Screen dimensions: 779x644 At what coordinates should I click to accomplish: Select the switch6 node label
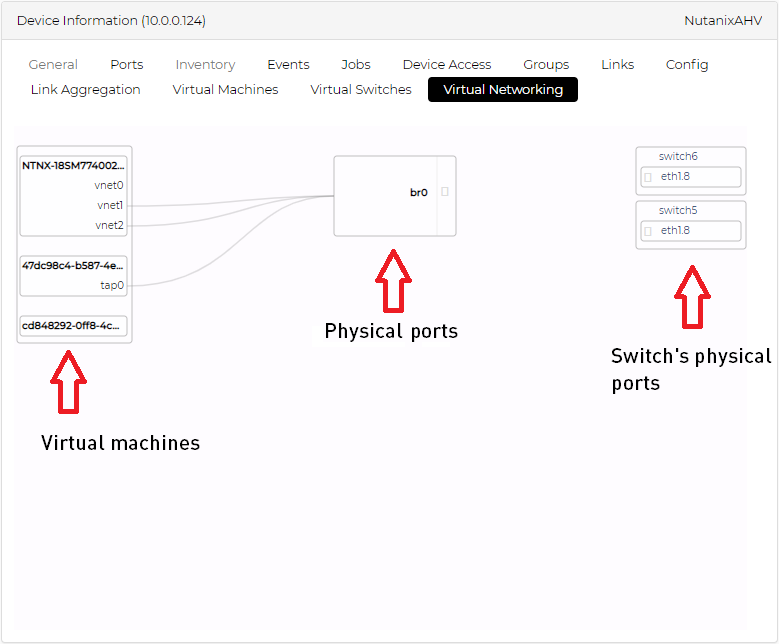(678, 156)
